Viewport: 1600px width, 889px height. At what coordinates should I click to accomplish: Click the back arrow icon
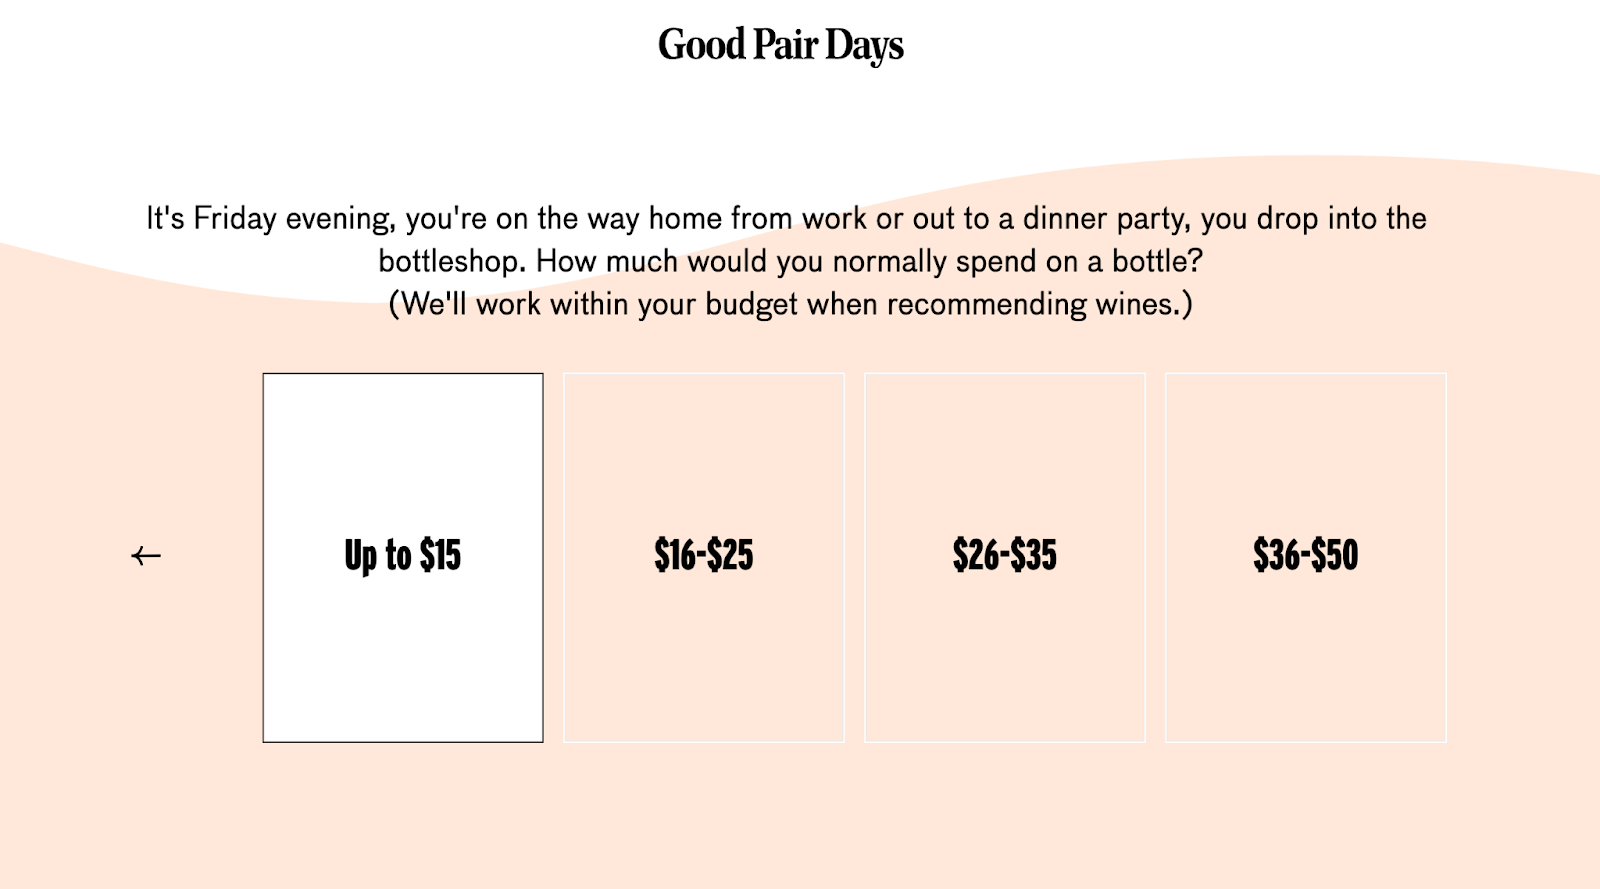pos(146,556)
